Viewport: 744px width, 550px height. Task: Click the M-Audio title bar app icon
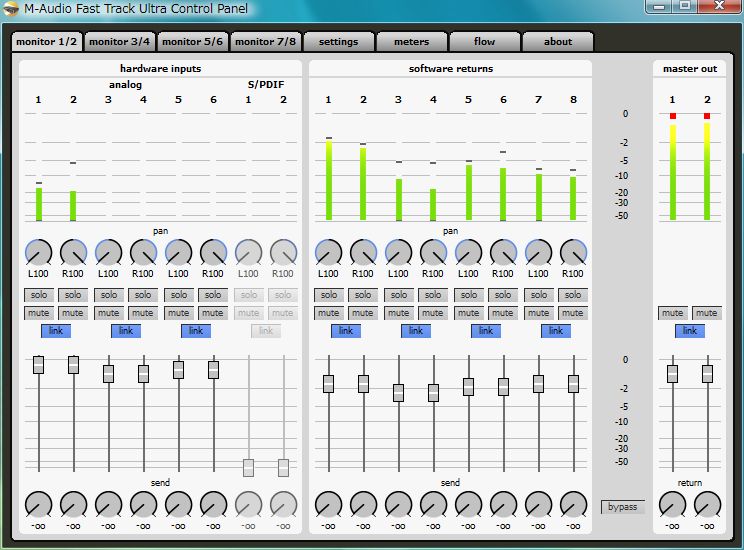coord(10,9)
